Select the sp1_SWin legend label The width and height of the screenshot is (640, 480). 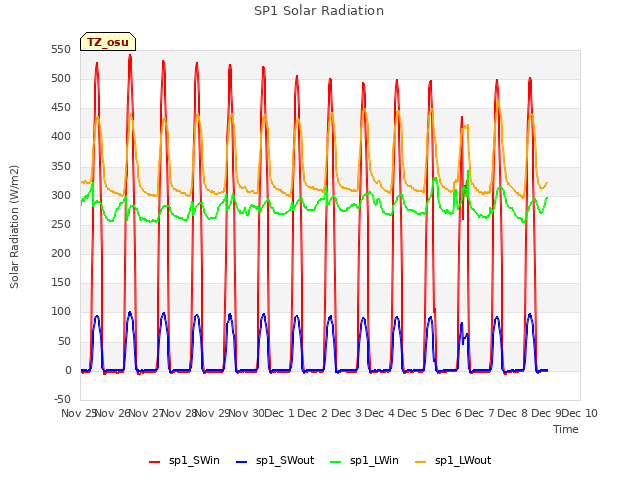(194, 460)
